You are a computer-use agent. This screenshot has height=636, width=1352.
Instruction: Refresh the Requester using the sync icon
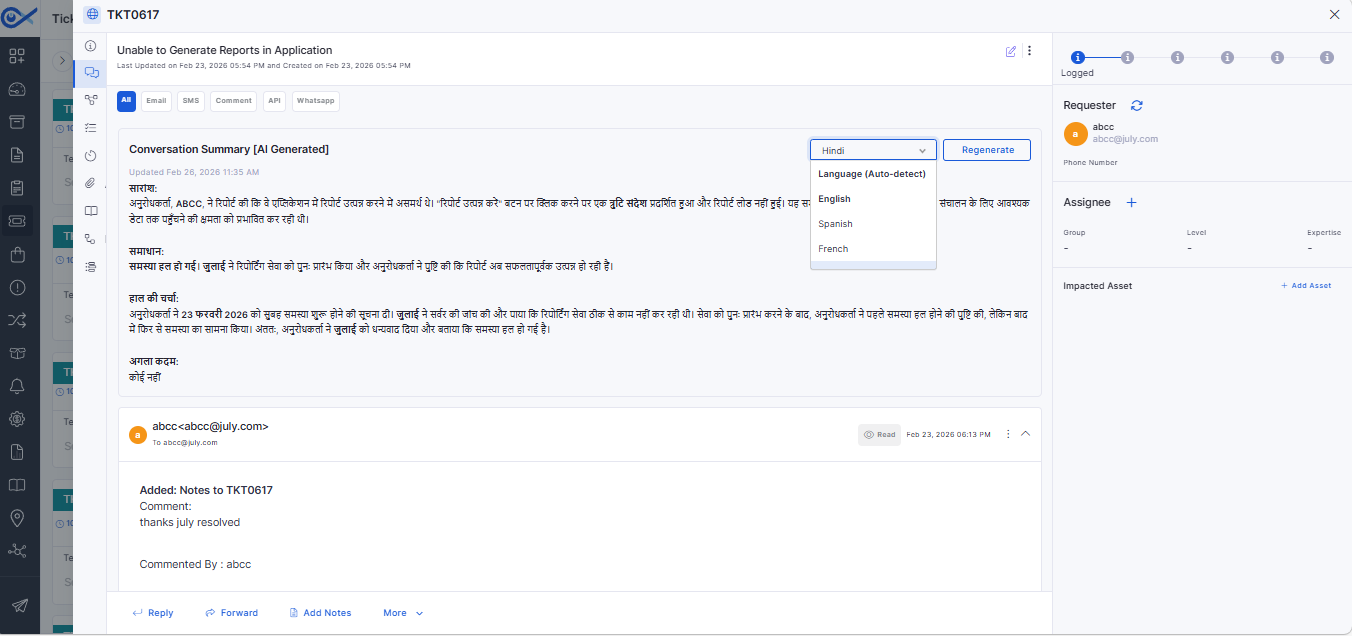(x=1137, y=105)
